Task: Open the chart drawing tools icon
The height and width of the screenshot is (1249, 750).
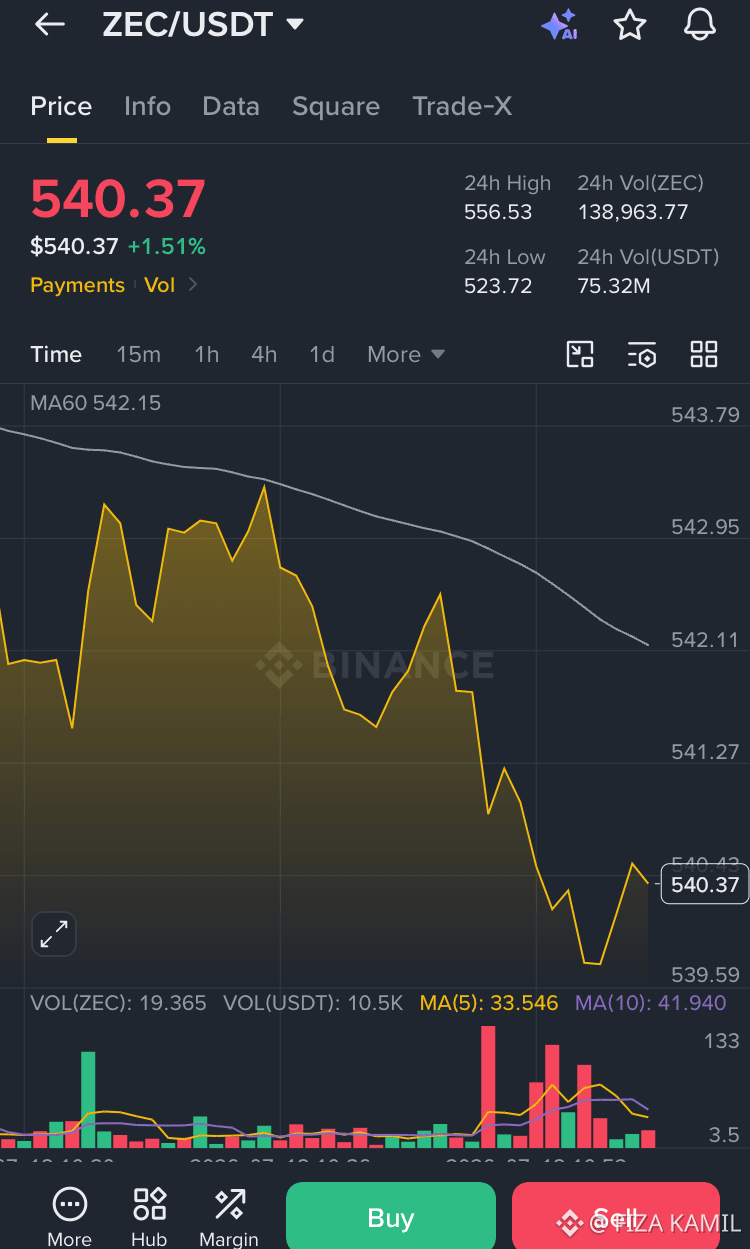Action: (x=580, y=354)
